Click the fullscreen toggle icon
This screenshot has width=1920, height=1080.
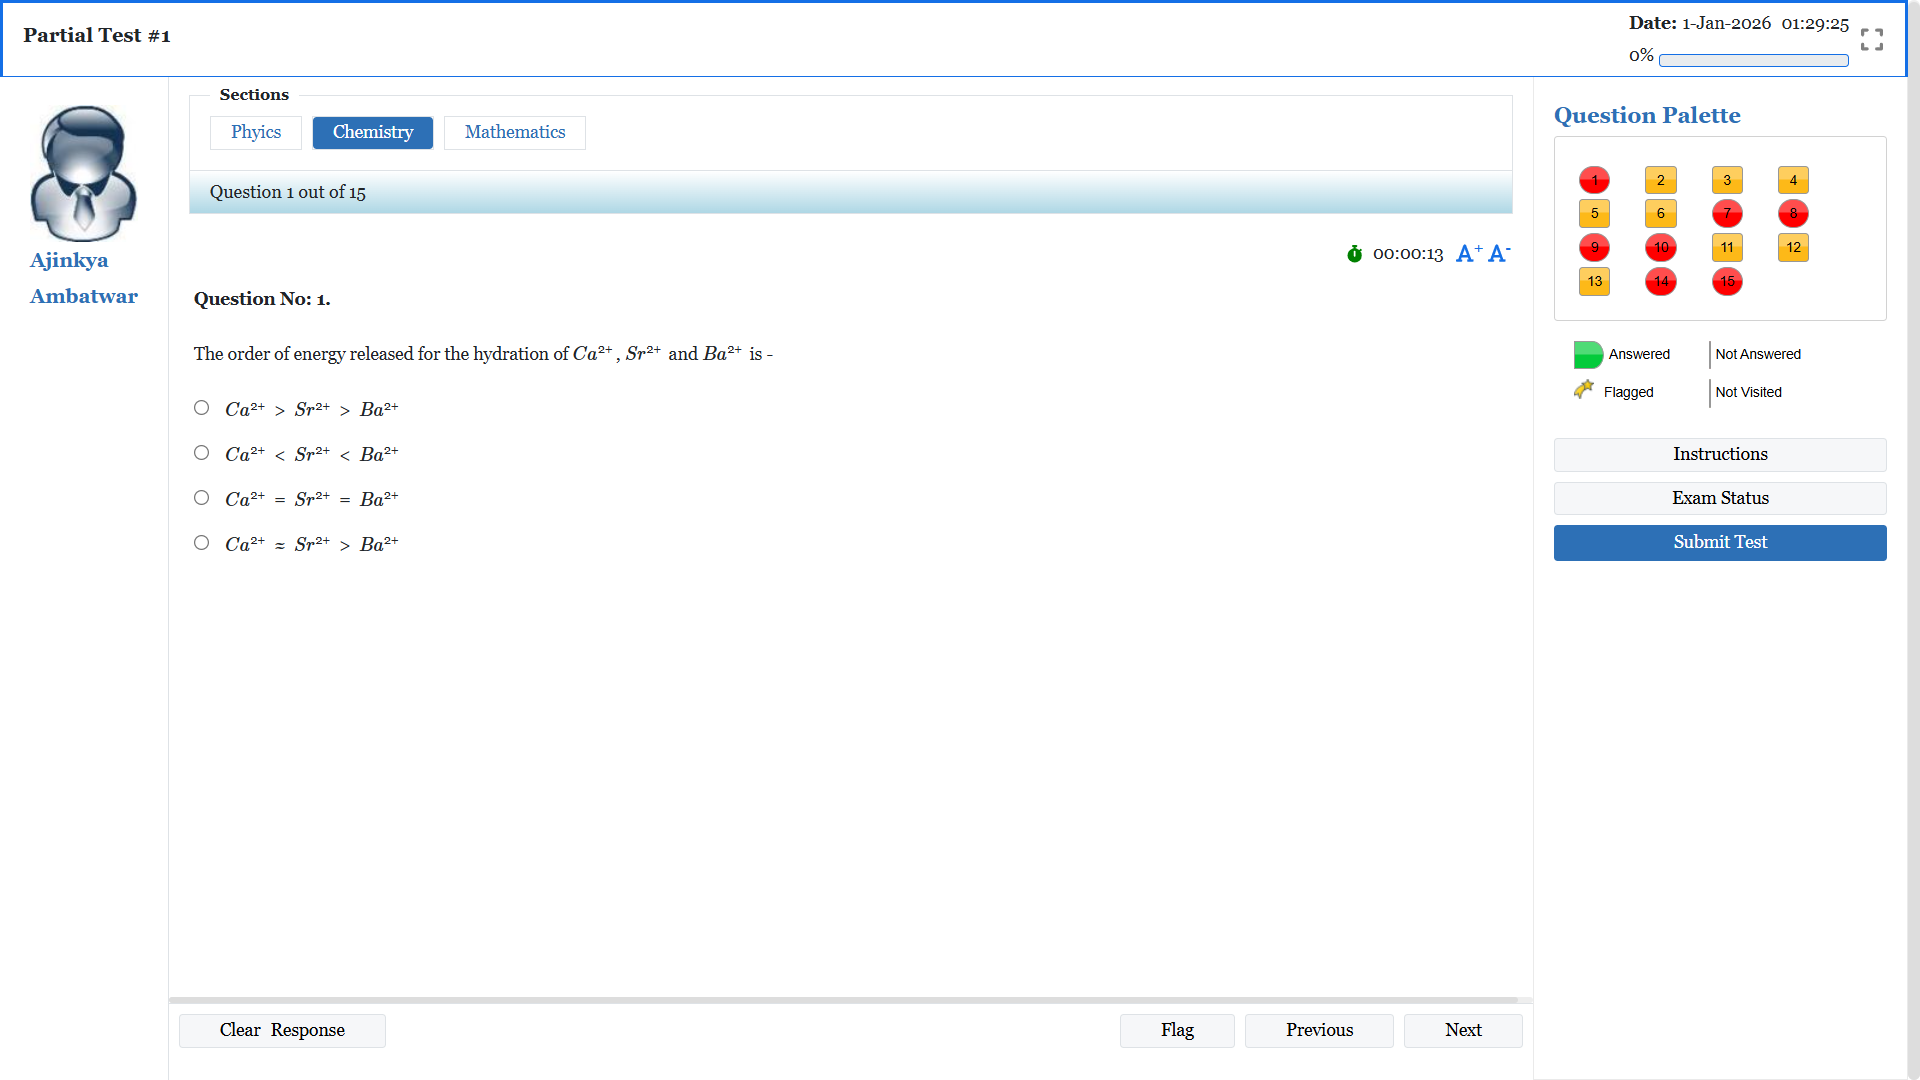(x=1872, y=39)
